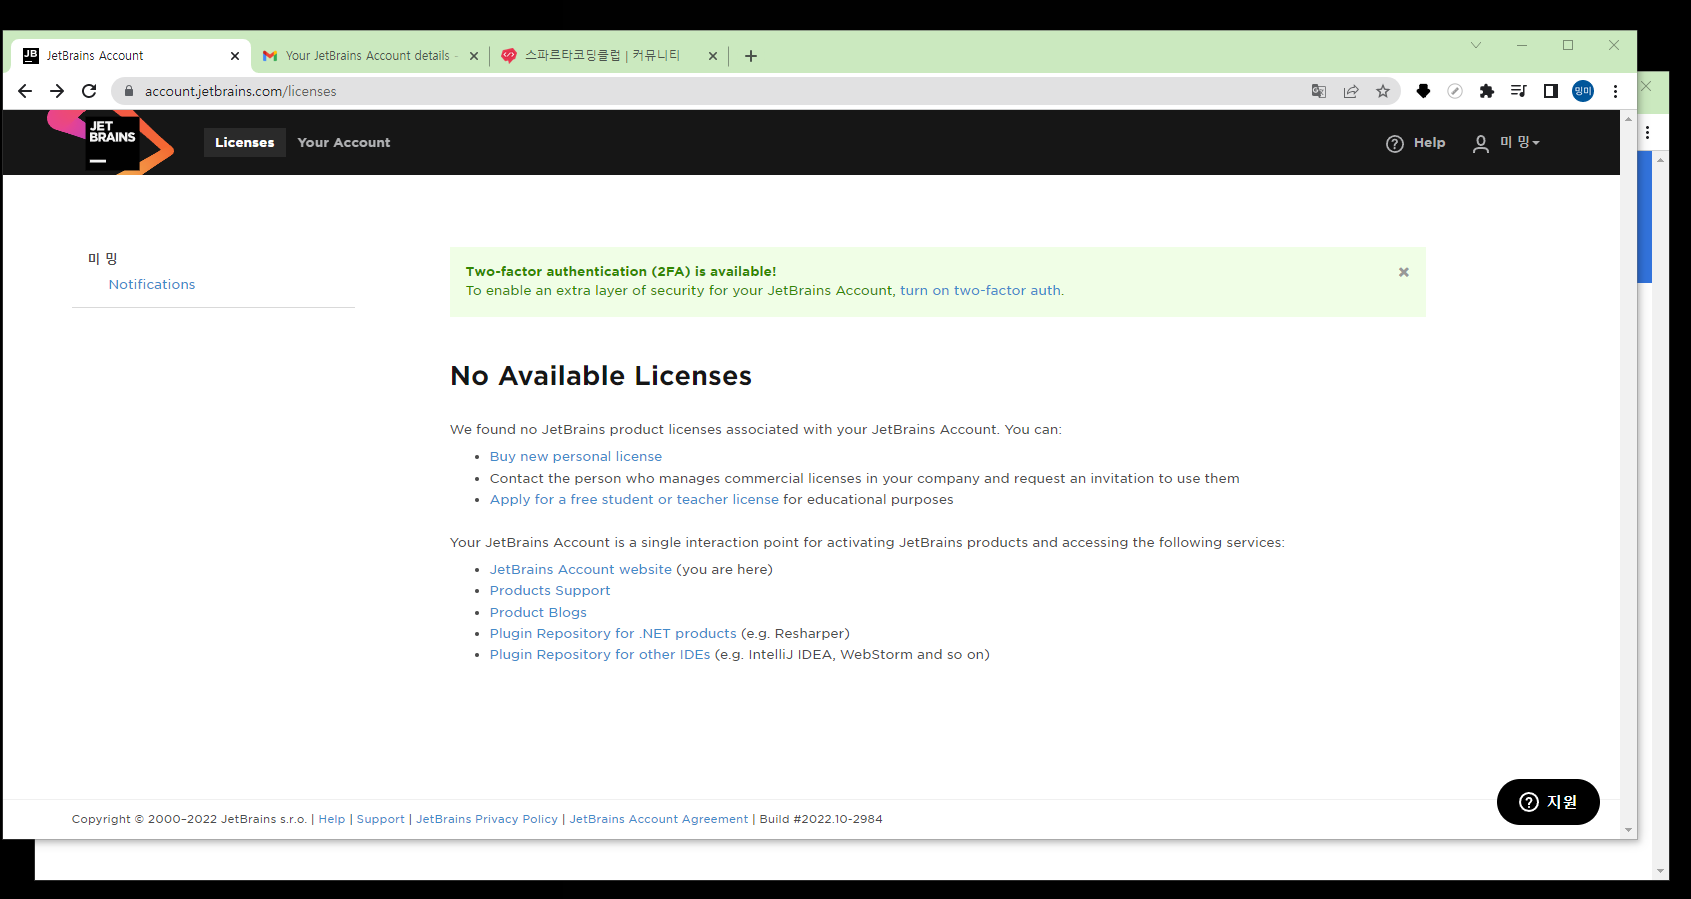
Task: Open the Chrome profile avatar
Action: (1583, 91)
